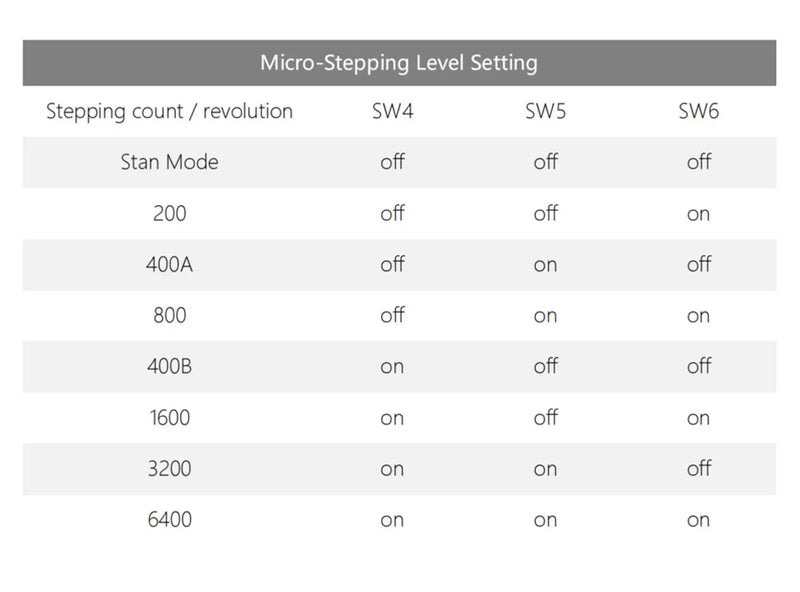Image resolution: width=800 pixels, height=592 pixels.
Task: Click the SW6 value in the 3200 row
Action: (698, 469)
